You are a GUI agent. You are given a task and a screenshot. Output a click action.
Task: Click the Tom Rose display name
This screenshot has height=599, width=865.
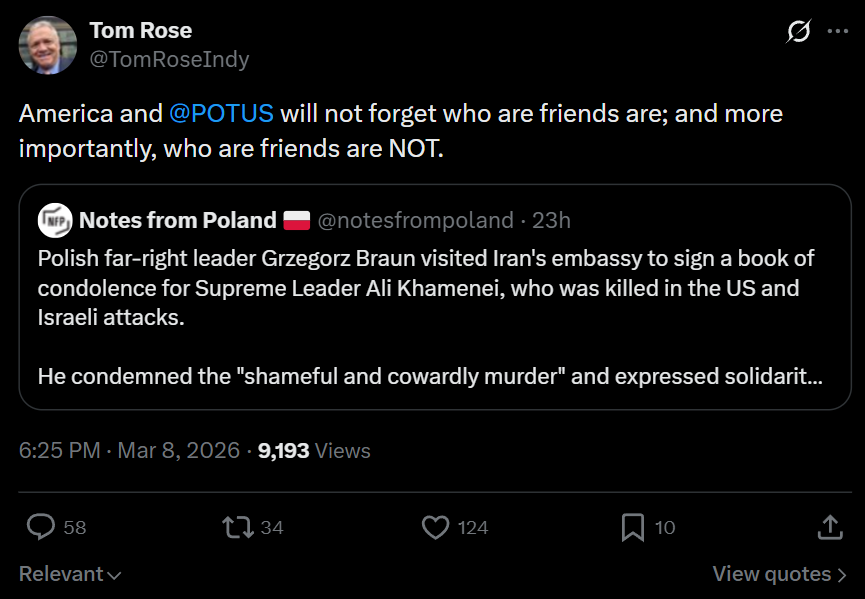(140, 31)
